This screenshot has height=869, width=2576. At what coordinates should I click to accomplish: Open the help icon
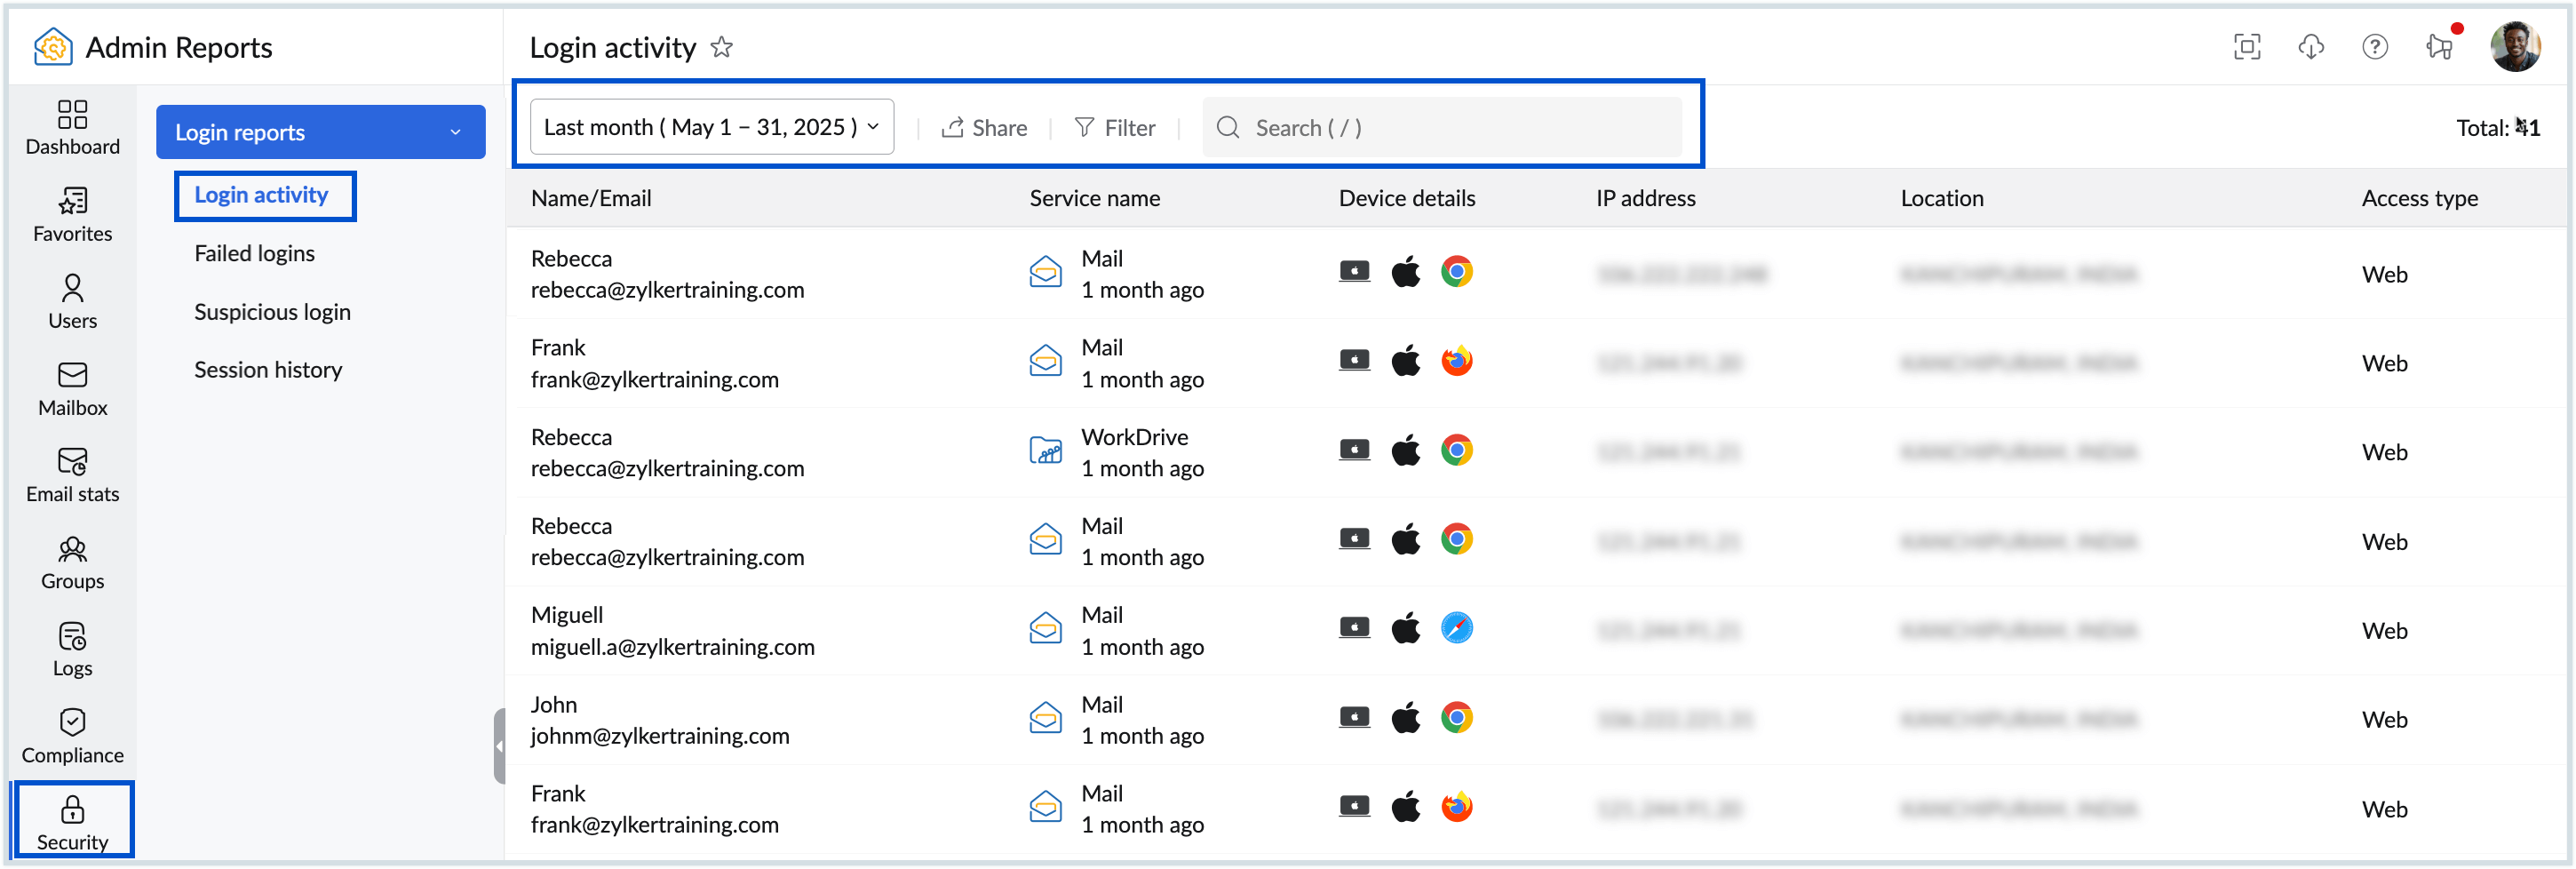click(x=2375, y=47)
